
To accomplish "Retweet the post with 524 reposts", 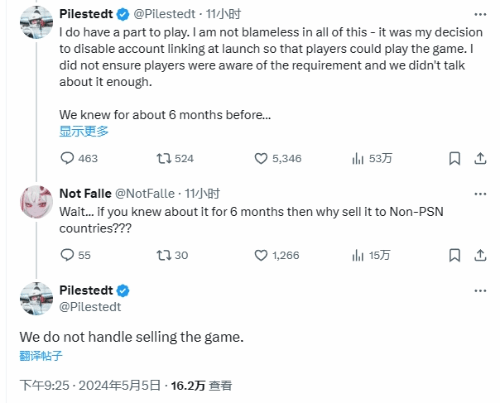I will click(175, 158).
